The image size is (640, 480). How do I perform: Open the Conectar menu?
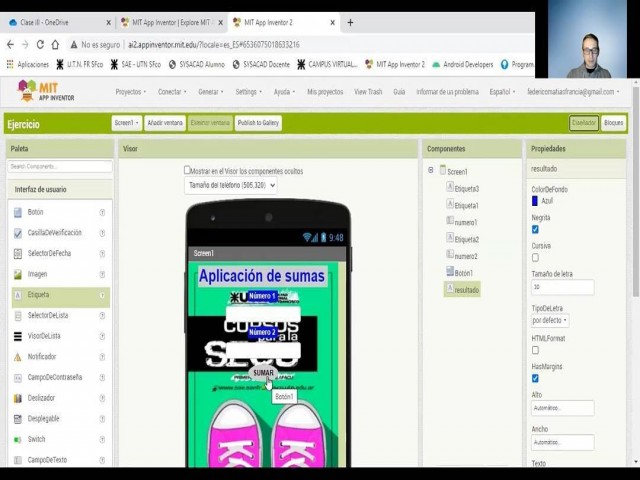pyautogui.click(x=172, y=92)
